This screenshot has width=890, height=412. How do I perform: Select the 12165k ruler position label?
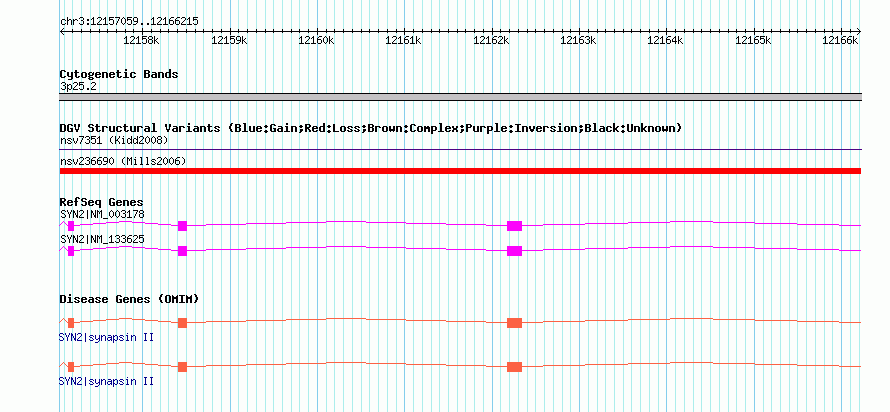pyautogui.click(x=753, y=40)
